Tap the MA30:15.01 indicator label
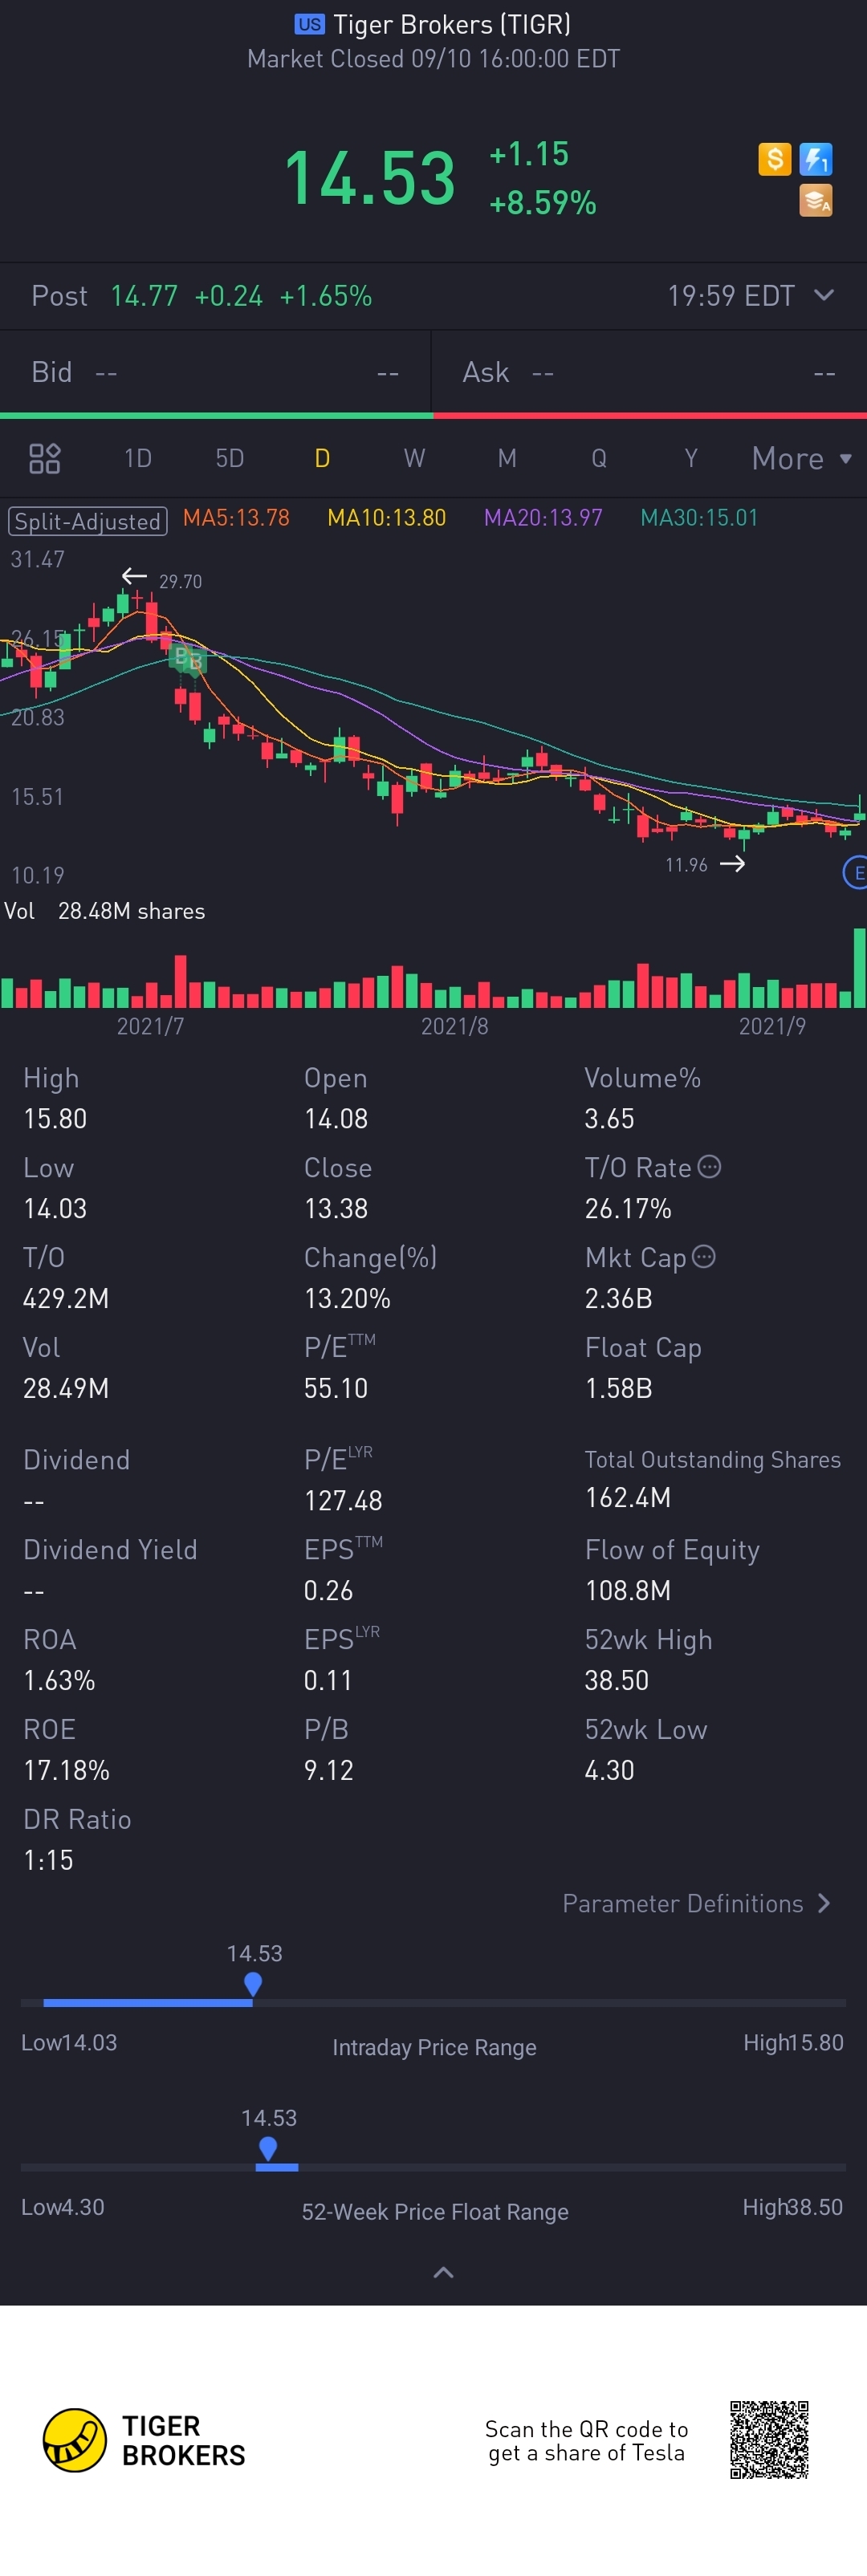 699,518
